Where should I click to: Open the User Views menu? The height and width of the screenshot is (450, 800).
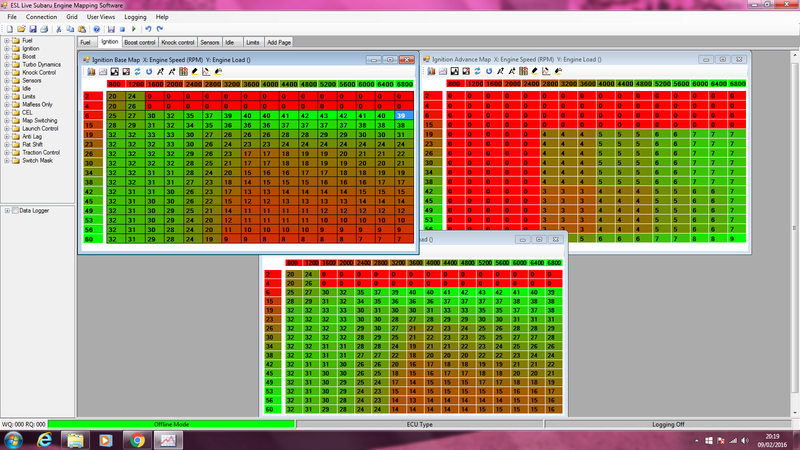click(x=101, y=17)
